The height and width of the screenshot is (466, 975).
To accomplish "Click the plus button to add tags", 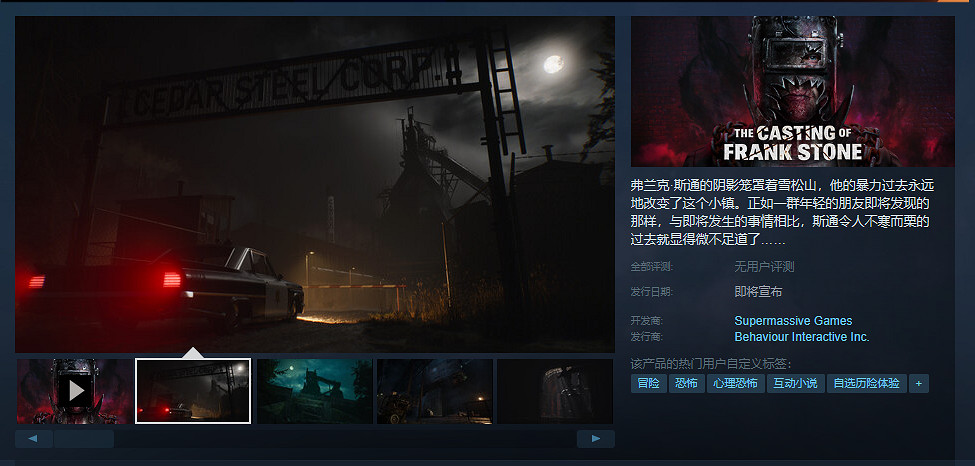I will pos(918,383).
